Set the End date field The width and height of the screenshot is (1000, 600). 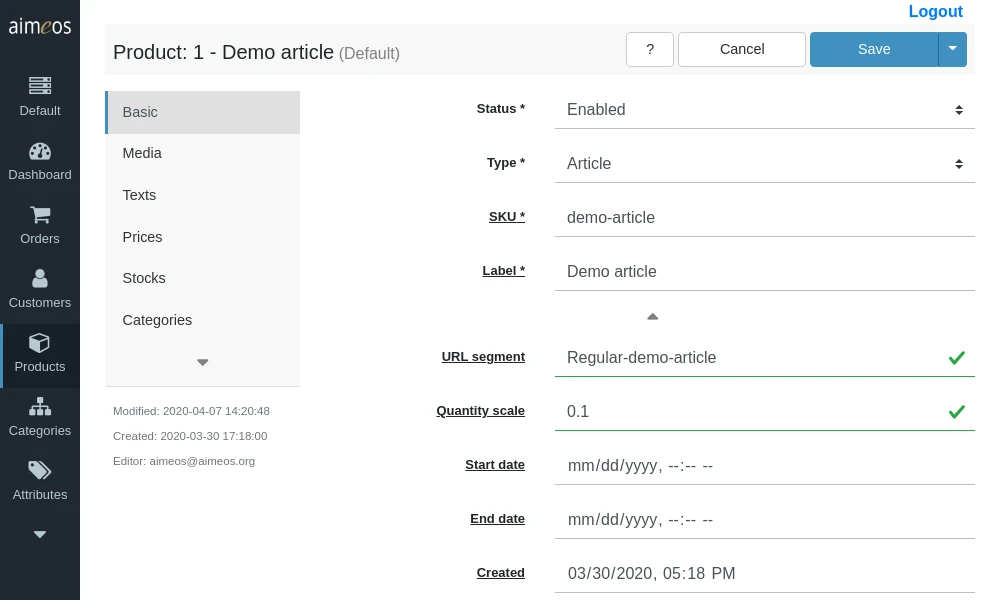(x=765, y=520)
